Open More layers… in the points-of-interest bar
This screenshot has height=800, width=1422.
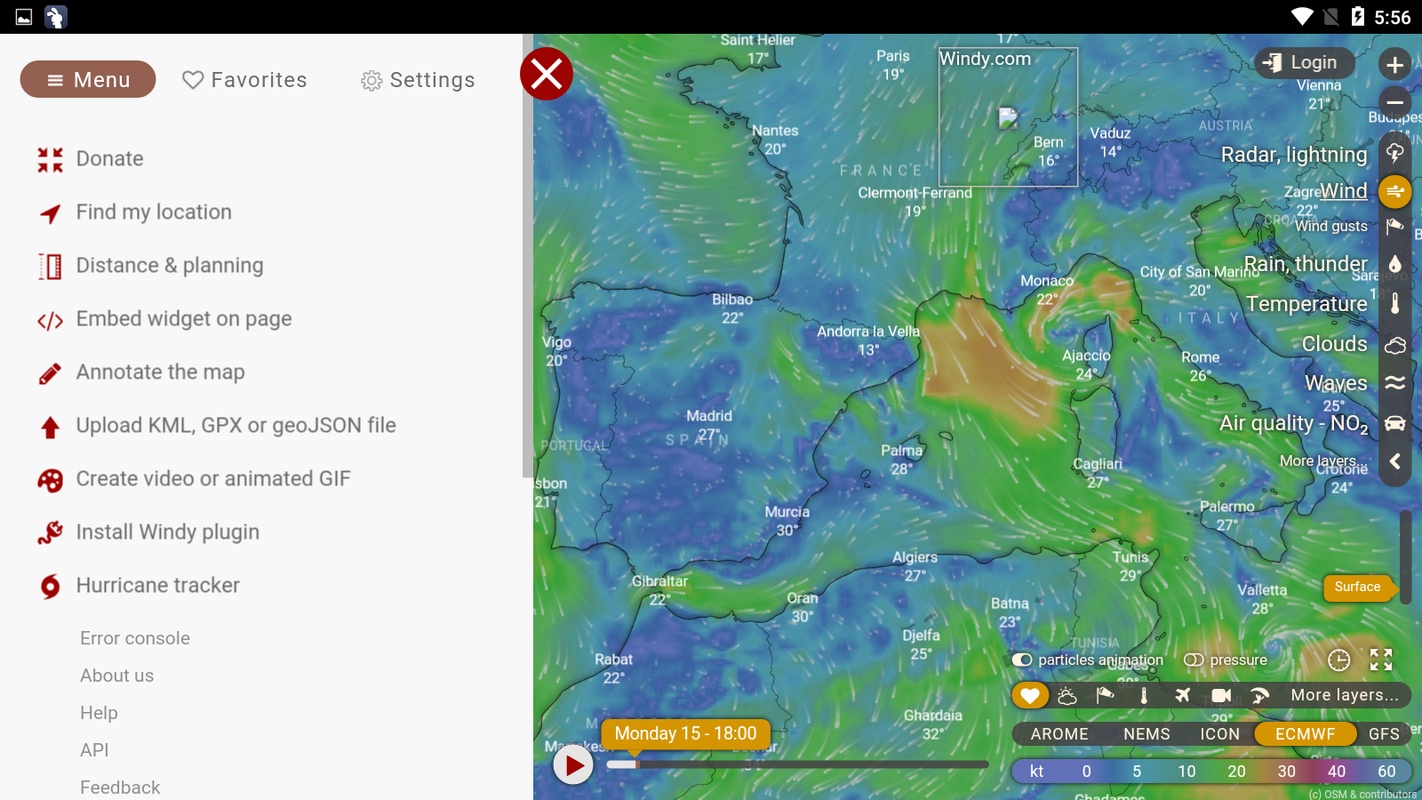click(x=1344, y=695)
